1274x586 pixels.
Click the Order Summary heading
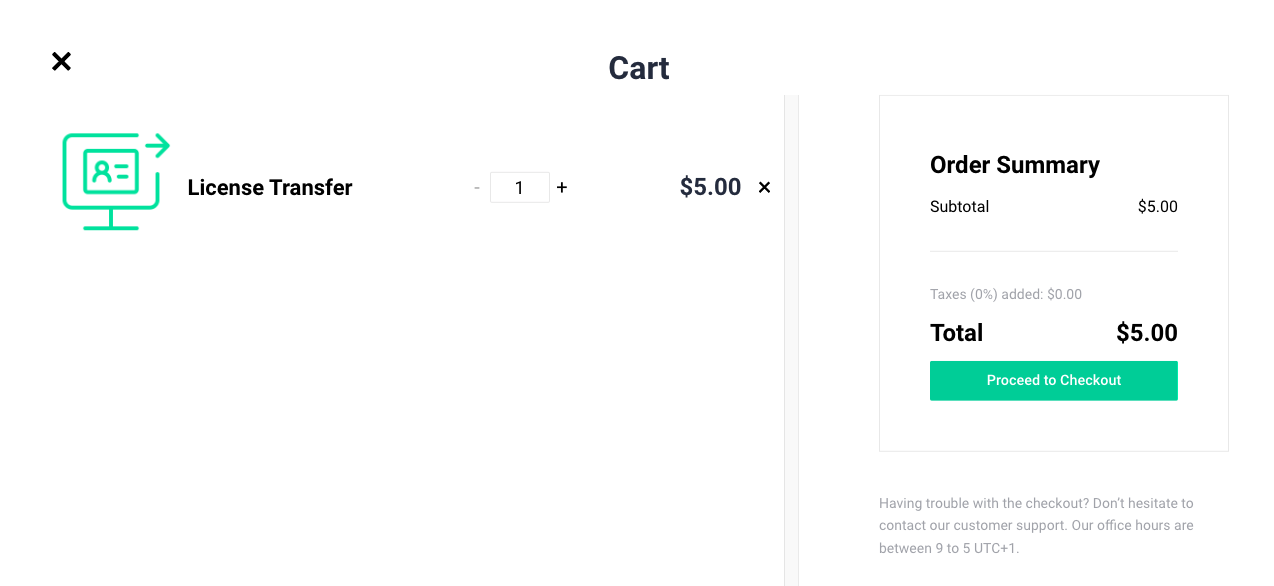pos(1015,165)
